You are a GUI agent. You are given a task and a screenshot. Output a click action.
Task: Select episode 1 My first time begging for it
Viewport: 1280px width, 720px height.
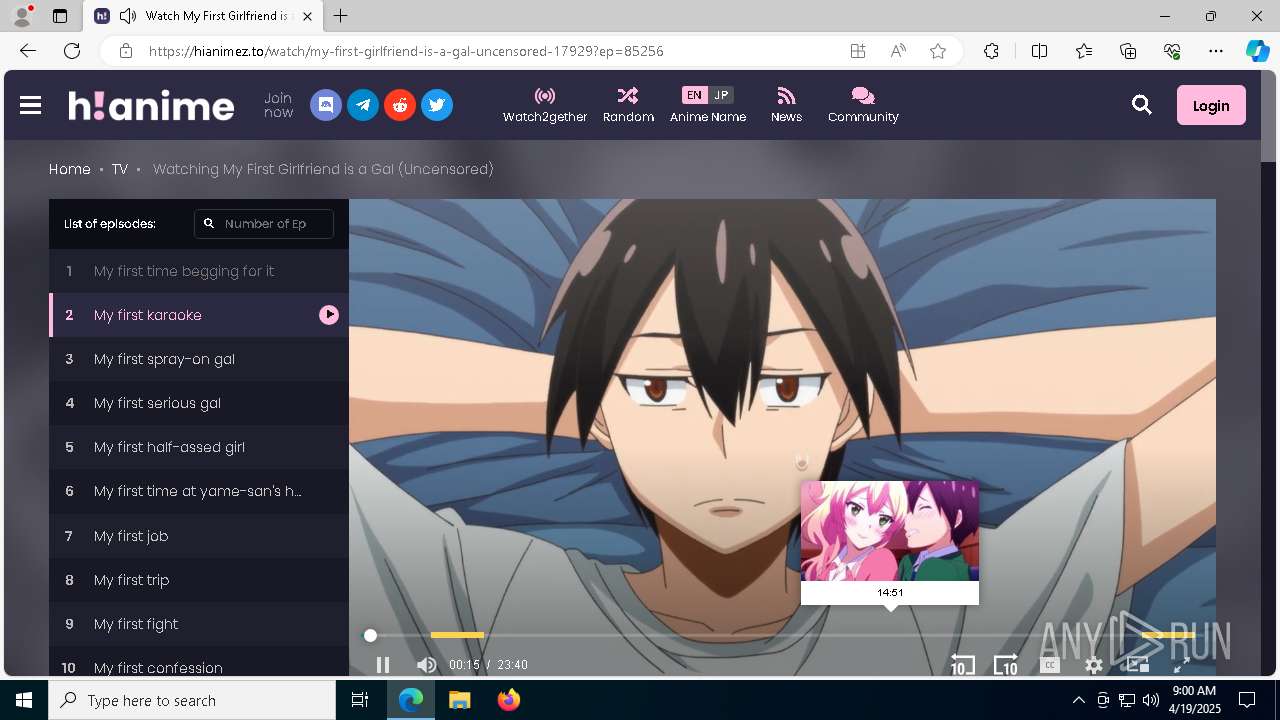(x=199, y=271)
